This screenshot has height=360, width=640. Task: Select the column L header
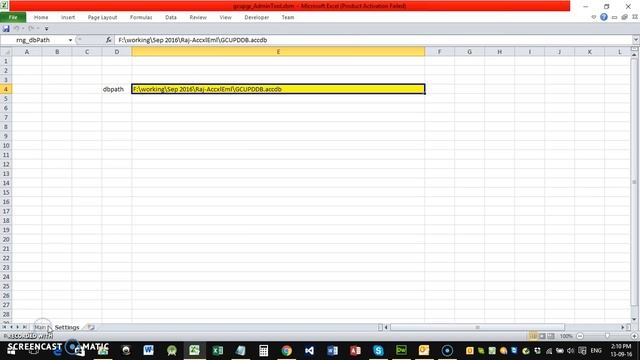(x=619, y=52)
